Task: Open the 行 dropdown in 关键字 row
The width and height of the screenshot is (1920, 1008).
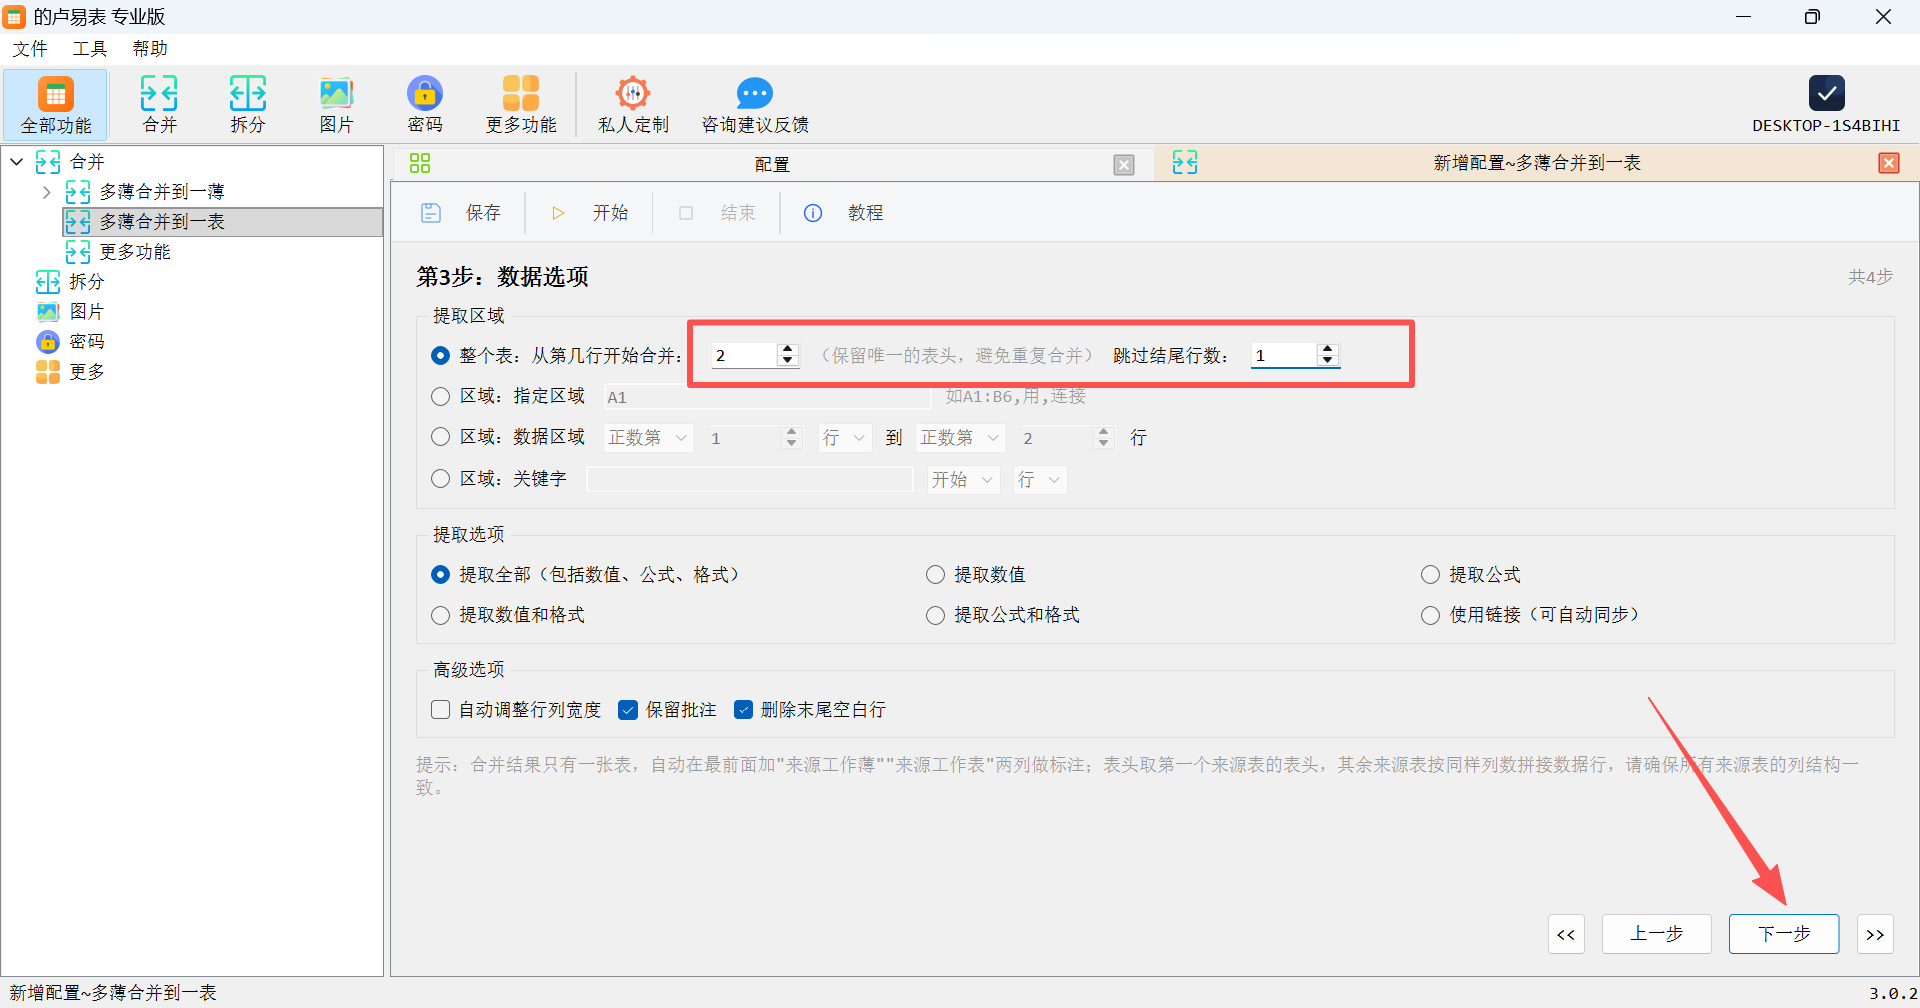Action: click(x=1039, y=480)
